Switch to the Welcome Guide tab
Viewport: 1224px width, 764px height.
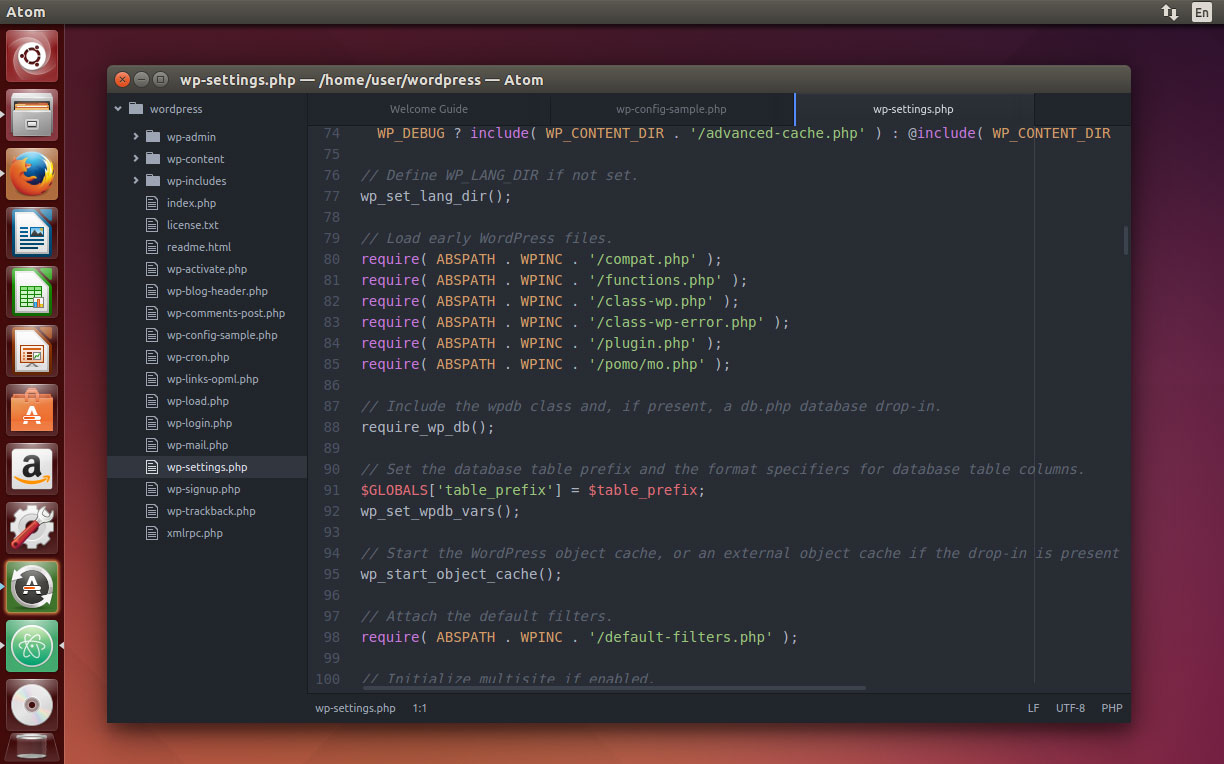point(428,109)
